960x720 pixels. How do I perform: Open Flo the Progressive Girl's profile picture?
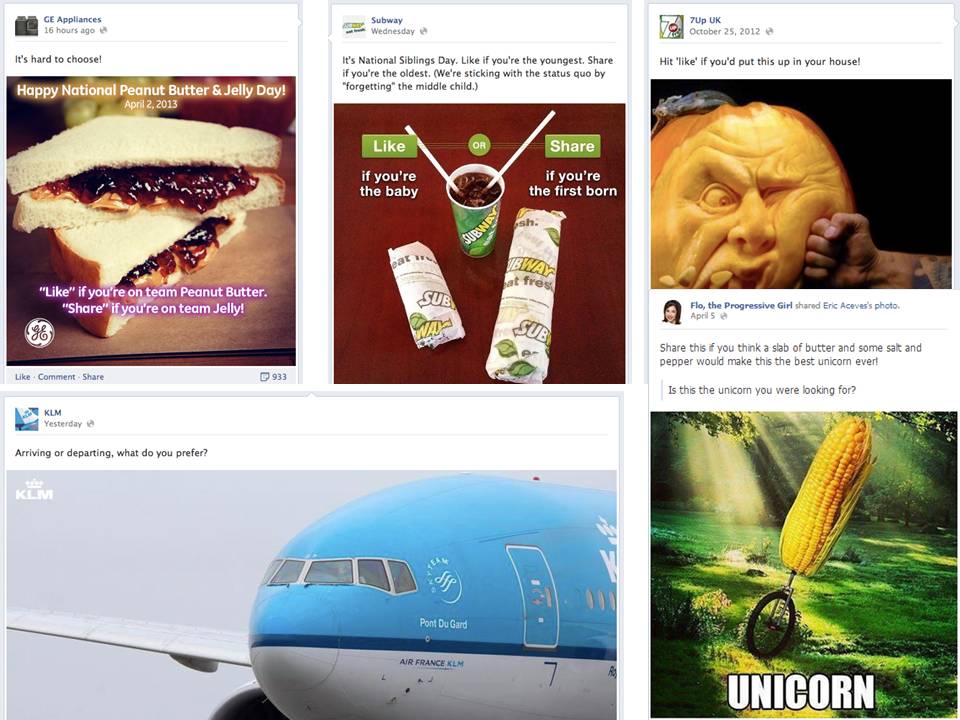[x=672, y=312]
